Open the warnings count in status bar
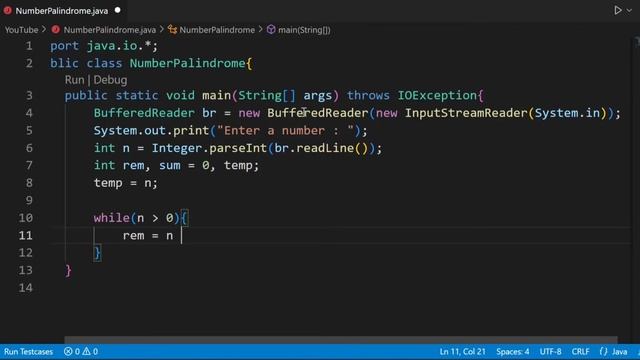The image size is (640, 360). [90, 351]
